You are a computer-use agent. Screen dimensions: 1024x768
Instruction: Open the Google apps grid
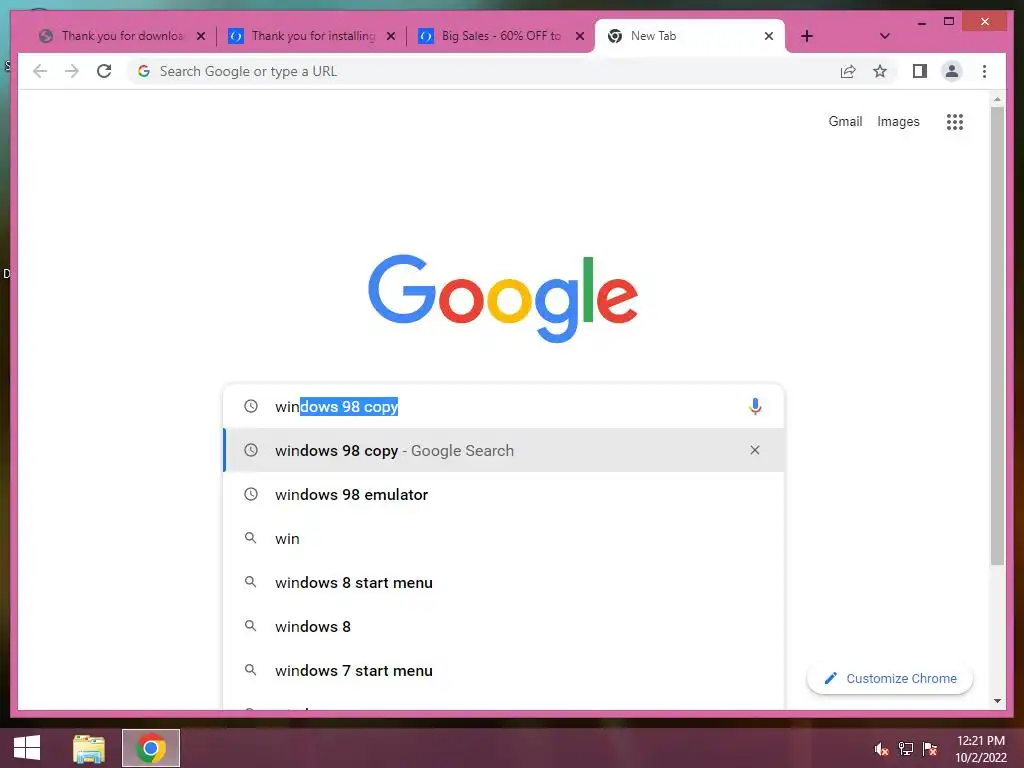point(955,121)
